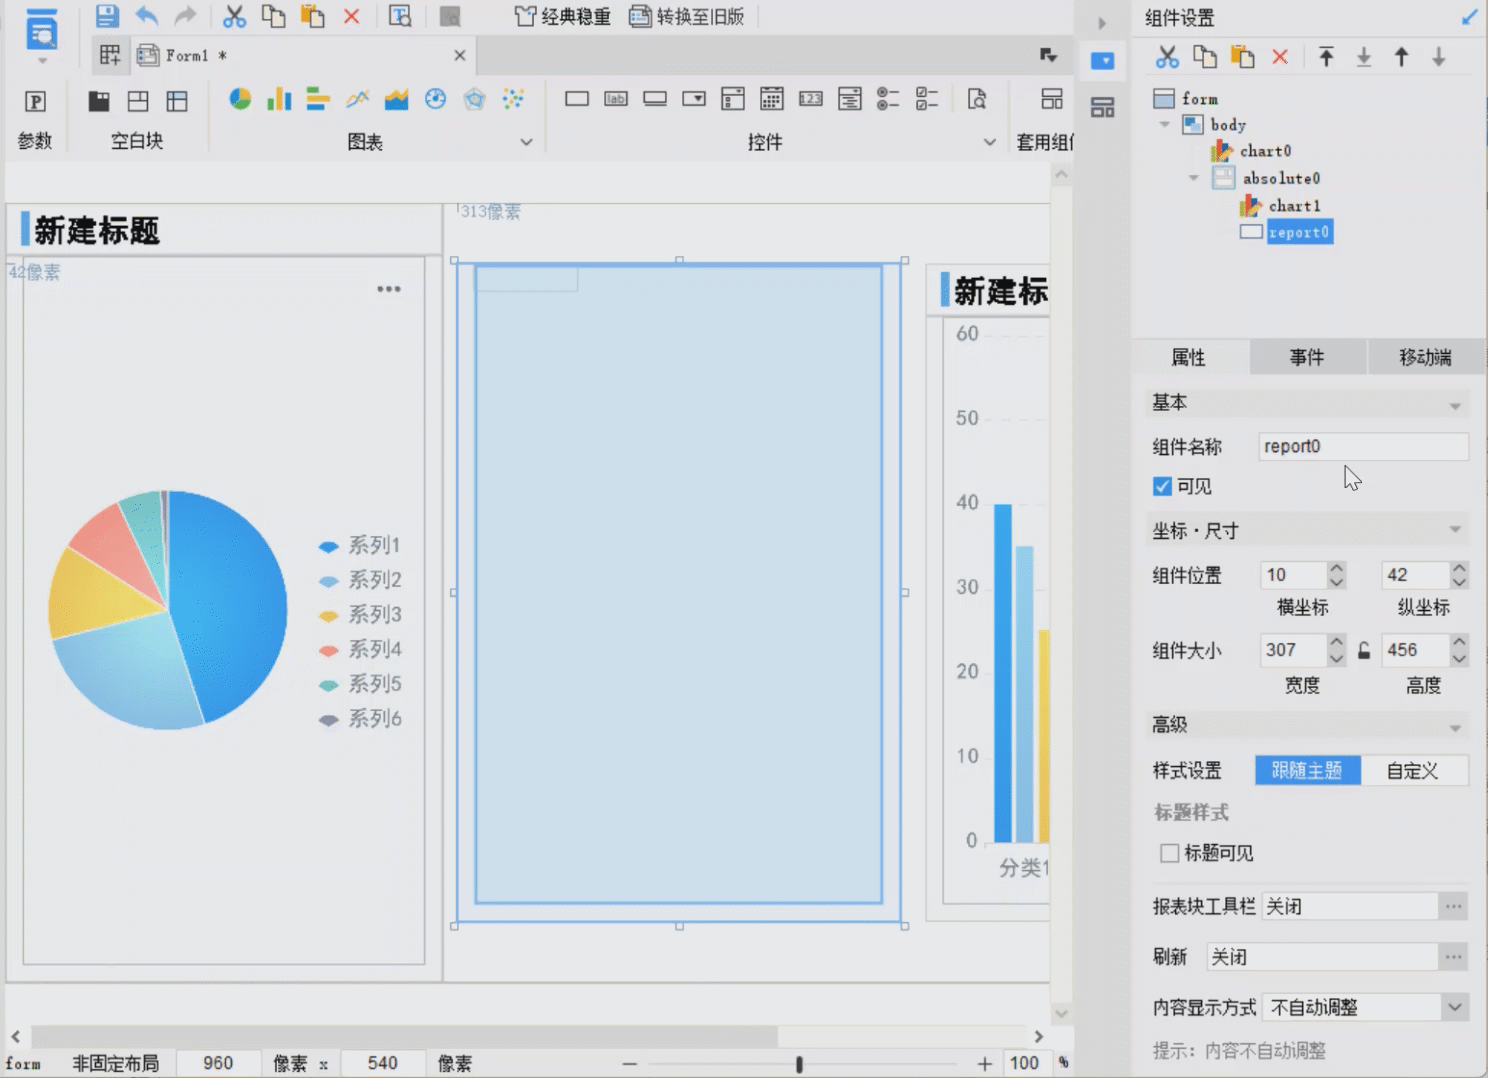Insert a pie chart from the chart ribbon

[x=240, y=99]
